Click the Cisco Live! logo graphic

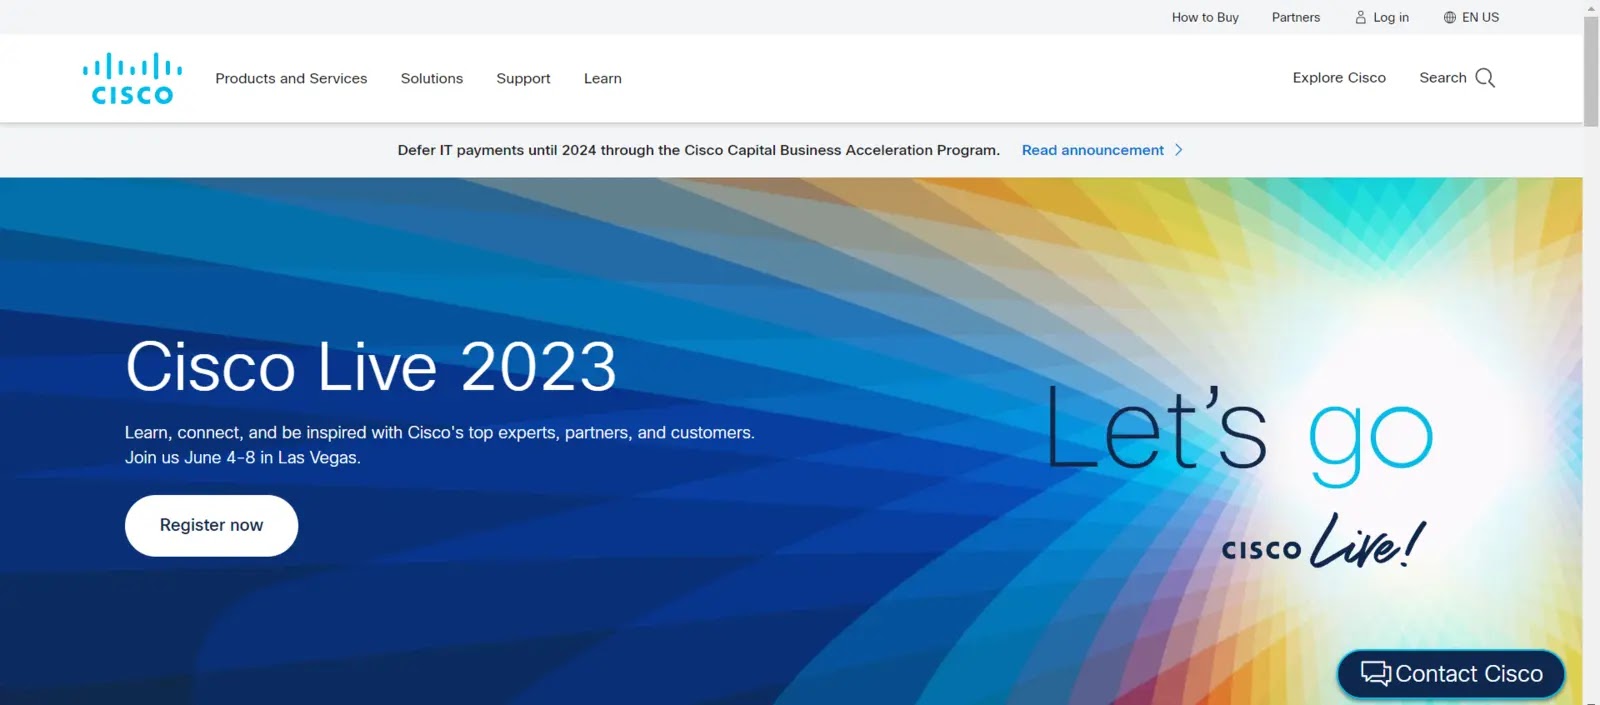pyautogui.click(x=1323, y=541)
